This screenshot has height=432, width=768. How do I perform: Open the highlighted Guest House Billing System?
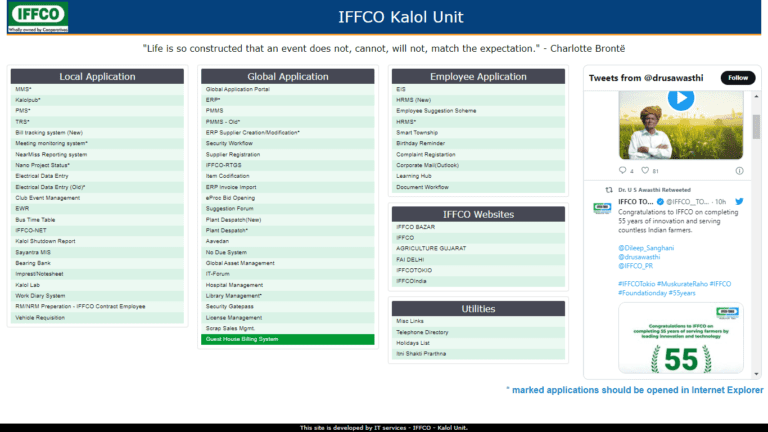288,339
